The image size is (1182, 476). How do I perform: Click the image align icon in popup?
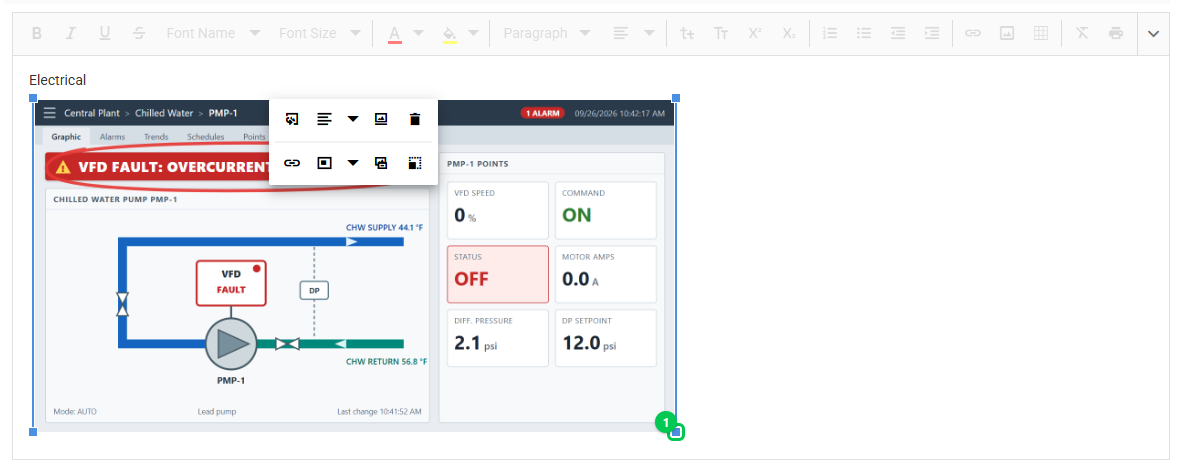pyautogui.click(x=324, y=119)
